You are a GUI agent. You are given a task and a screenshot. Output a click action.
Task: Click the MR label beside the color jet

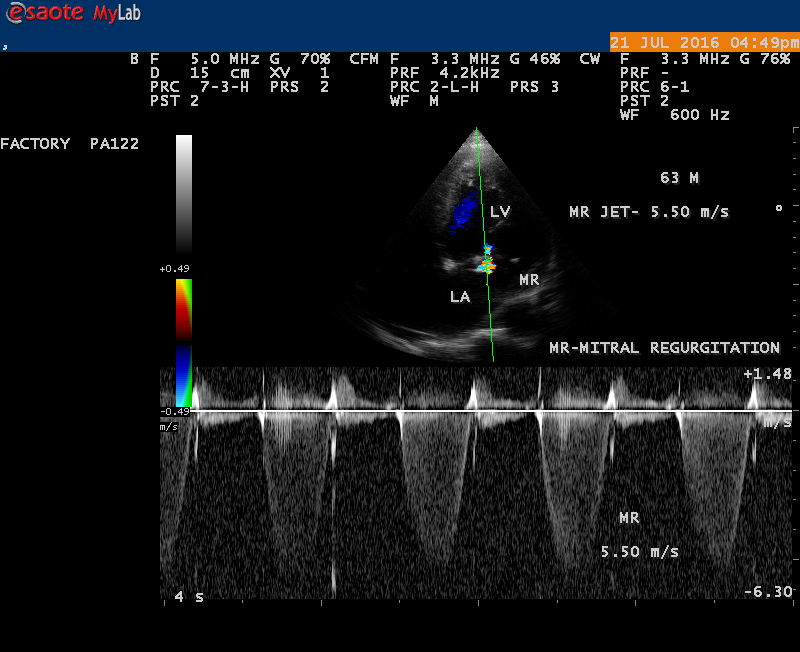(x=529, y=281)
